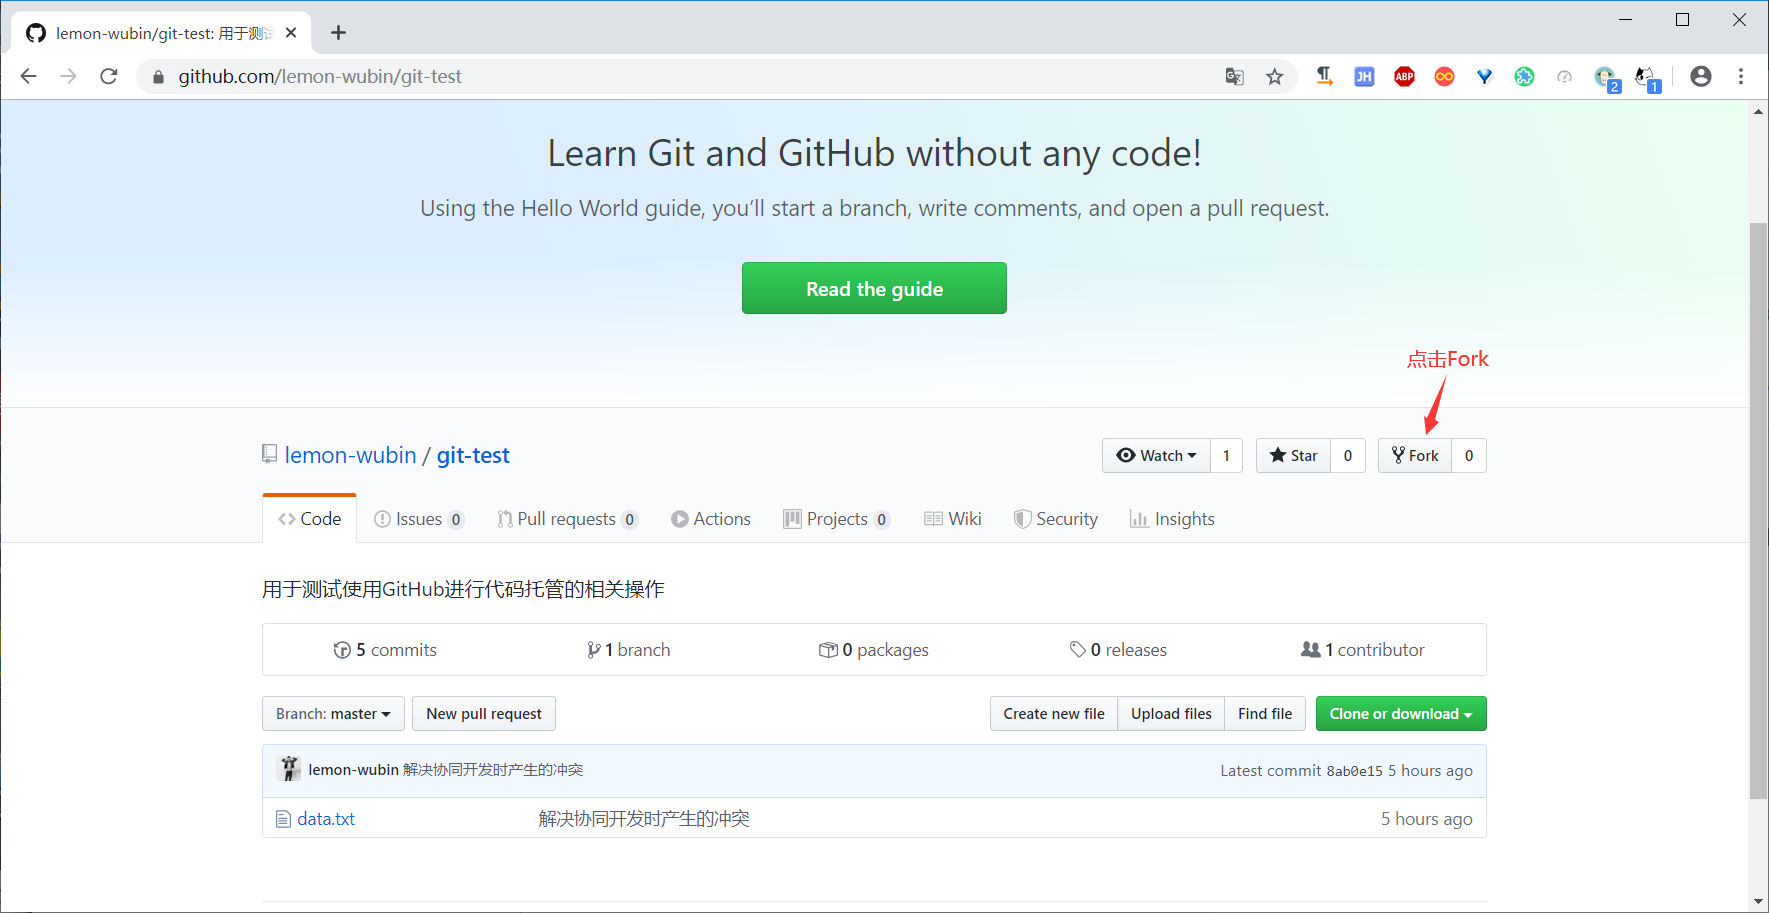Open the data.txt file

click(326, 819)
